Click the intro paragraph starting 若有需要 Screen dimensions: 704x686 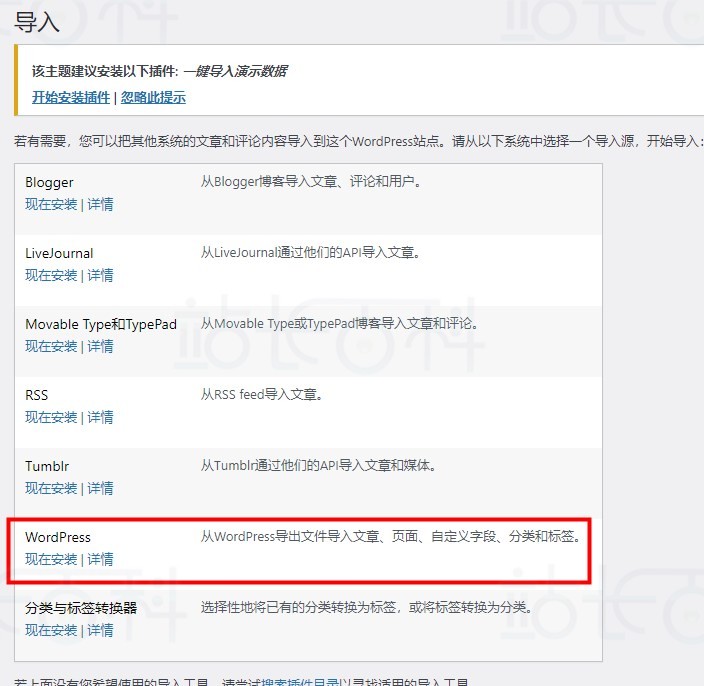358,141
